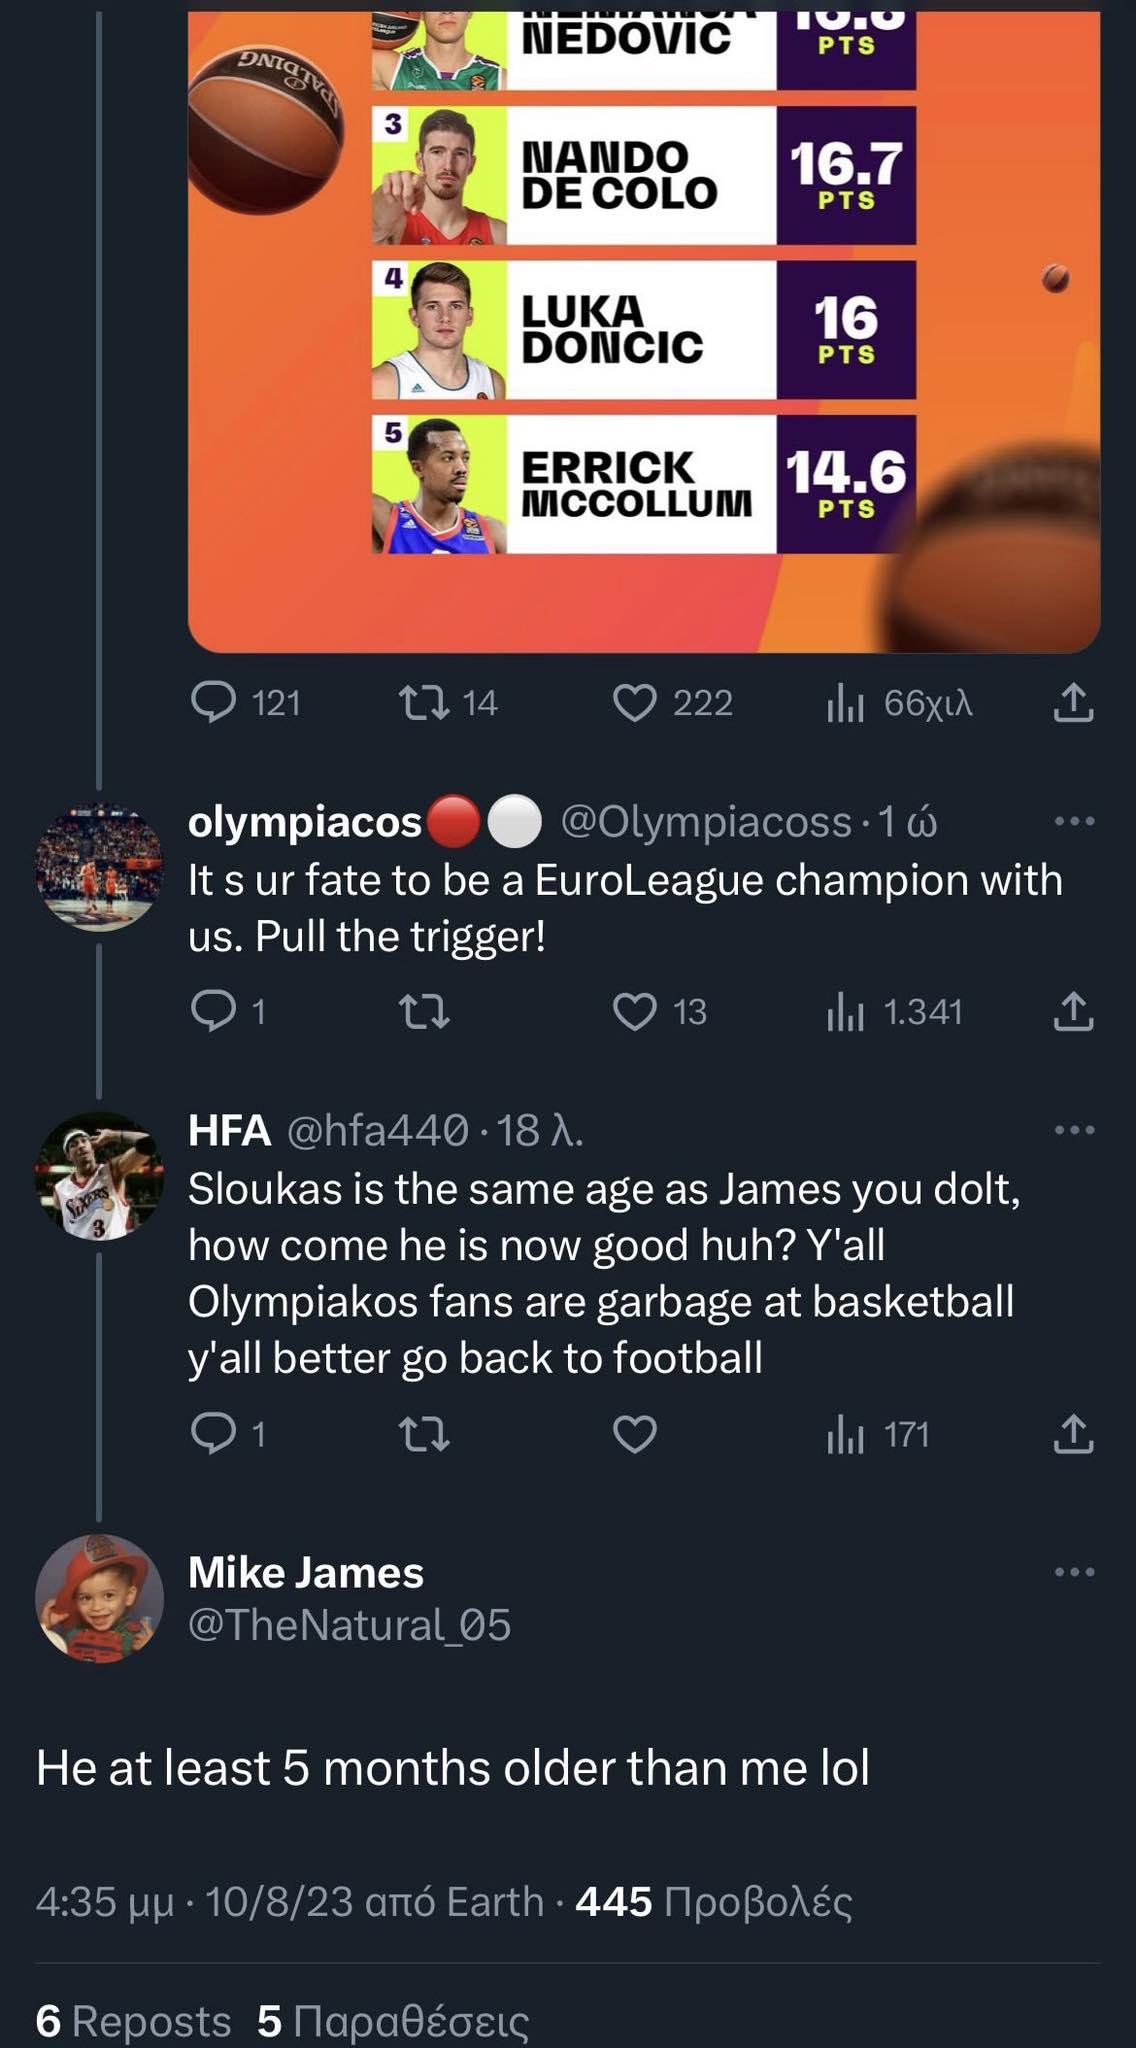This screenshot has width=1136, height=2048.
Task: Open more options for olympiacos reply
Action: coord(1074,822)
